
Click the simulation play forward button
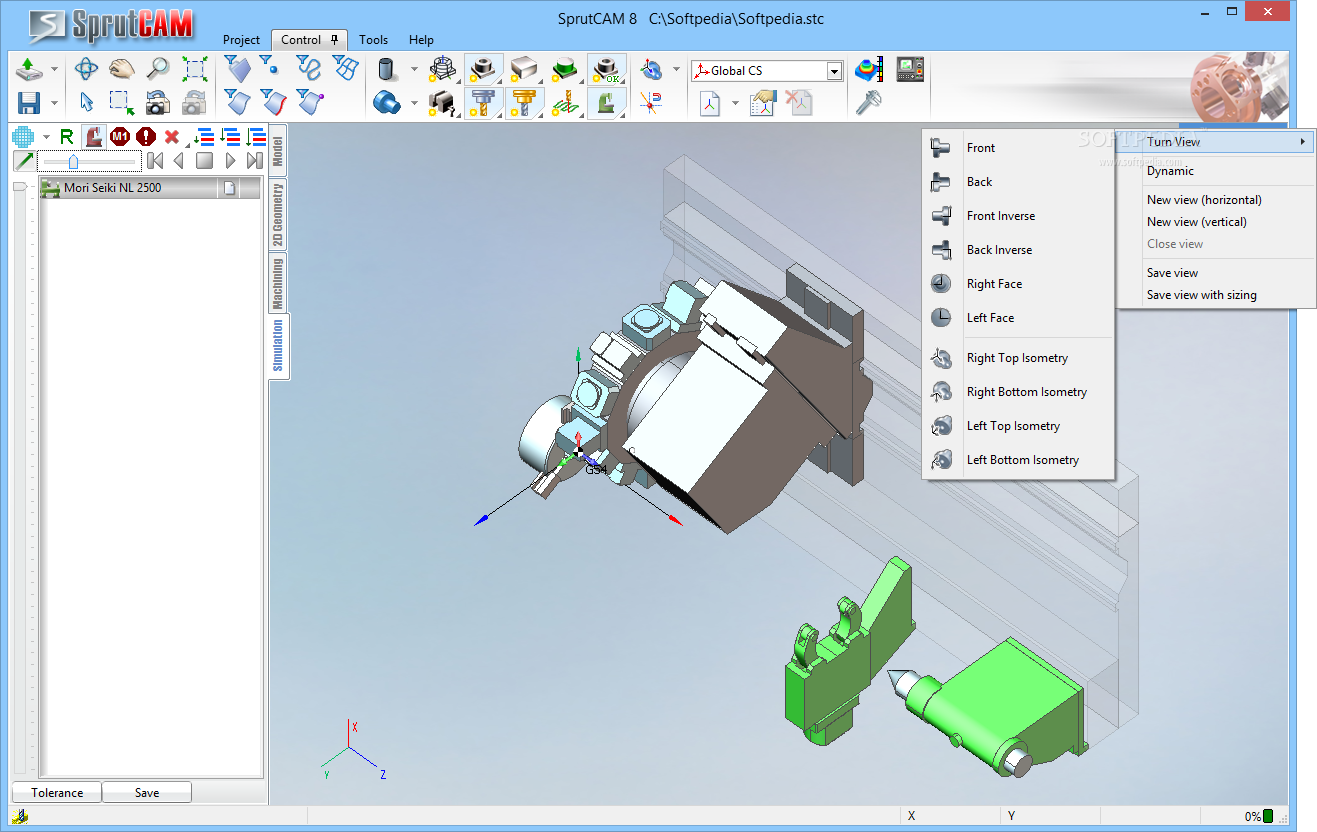(230, 161)
